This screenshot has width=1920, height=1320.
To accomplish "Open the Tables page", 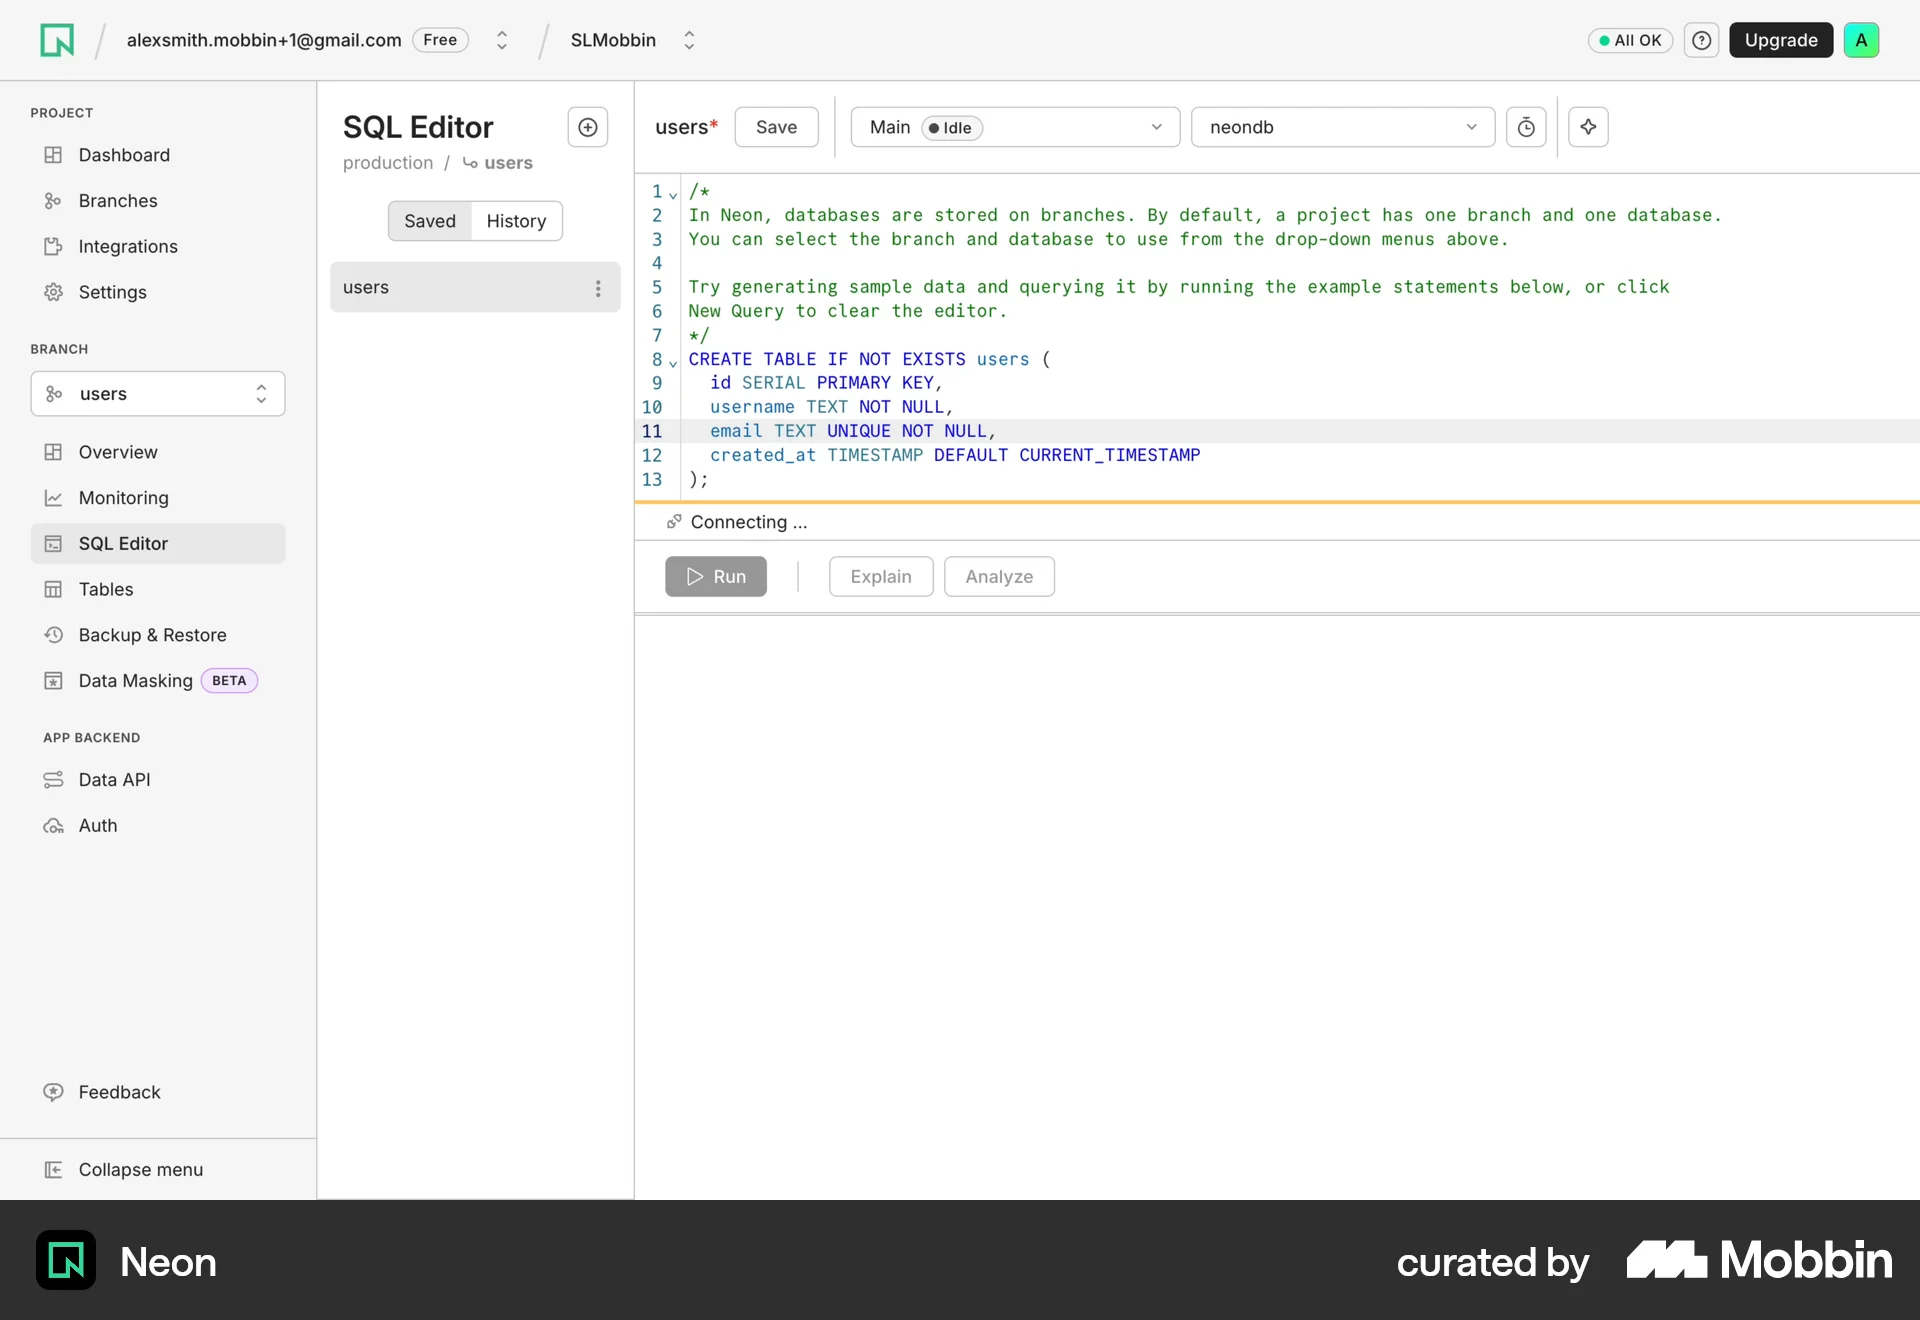I will pyautogui.click(x=158, y=589).
